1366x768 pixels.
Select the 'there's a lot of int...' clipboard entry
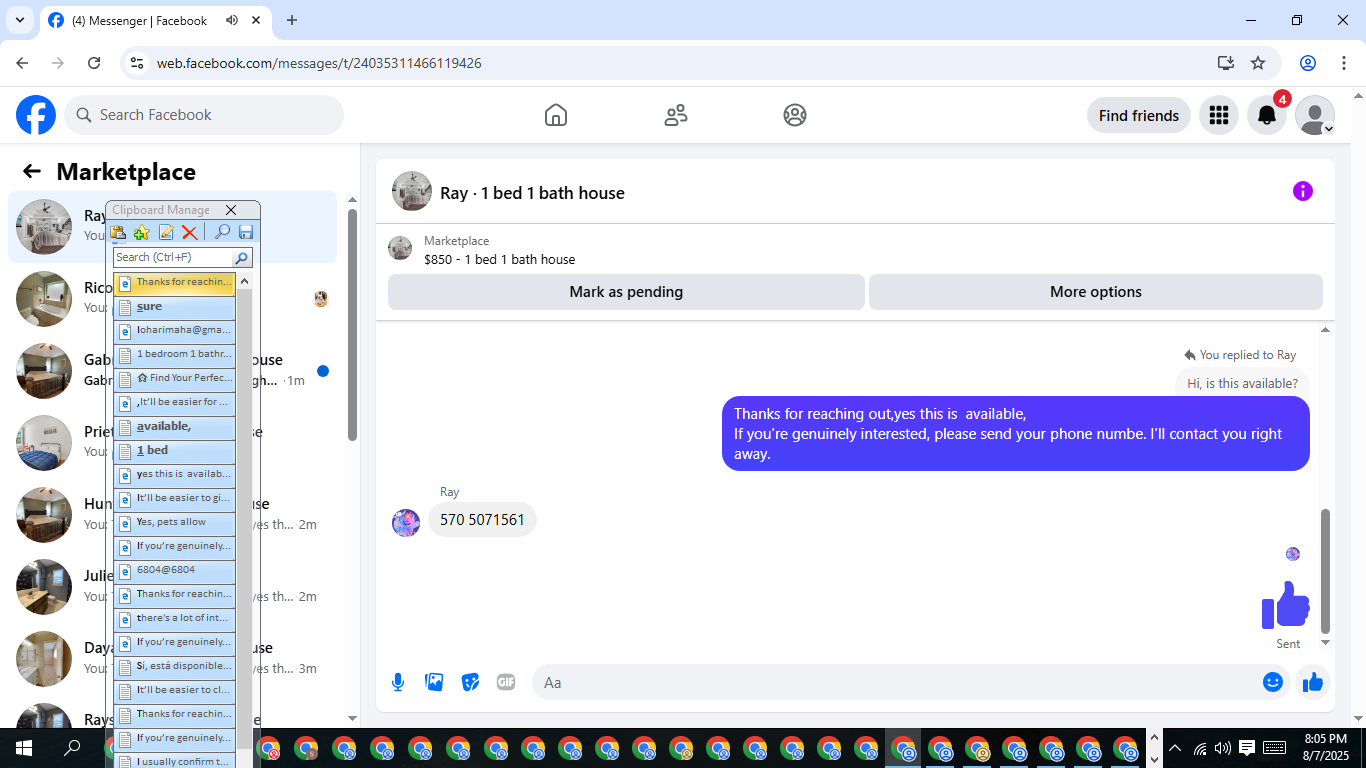coord(174,619)
